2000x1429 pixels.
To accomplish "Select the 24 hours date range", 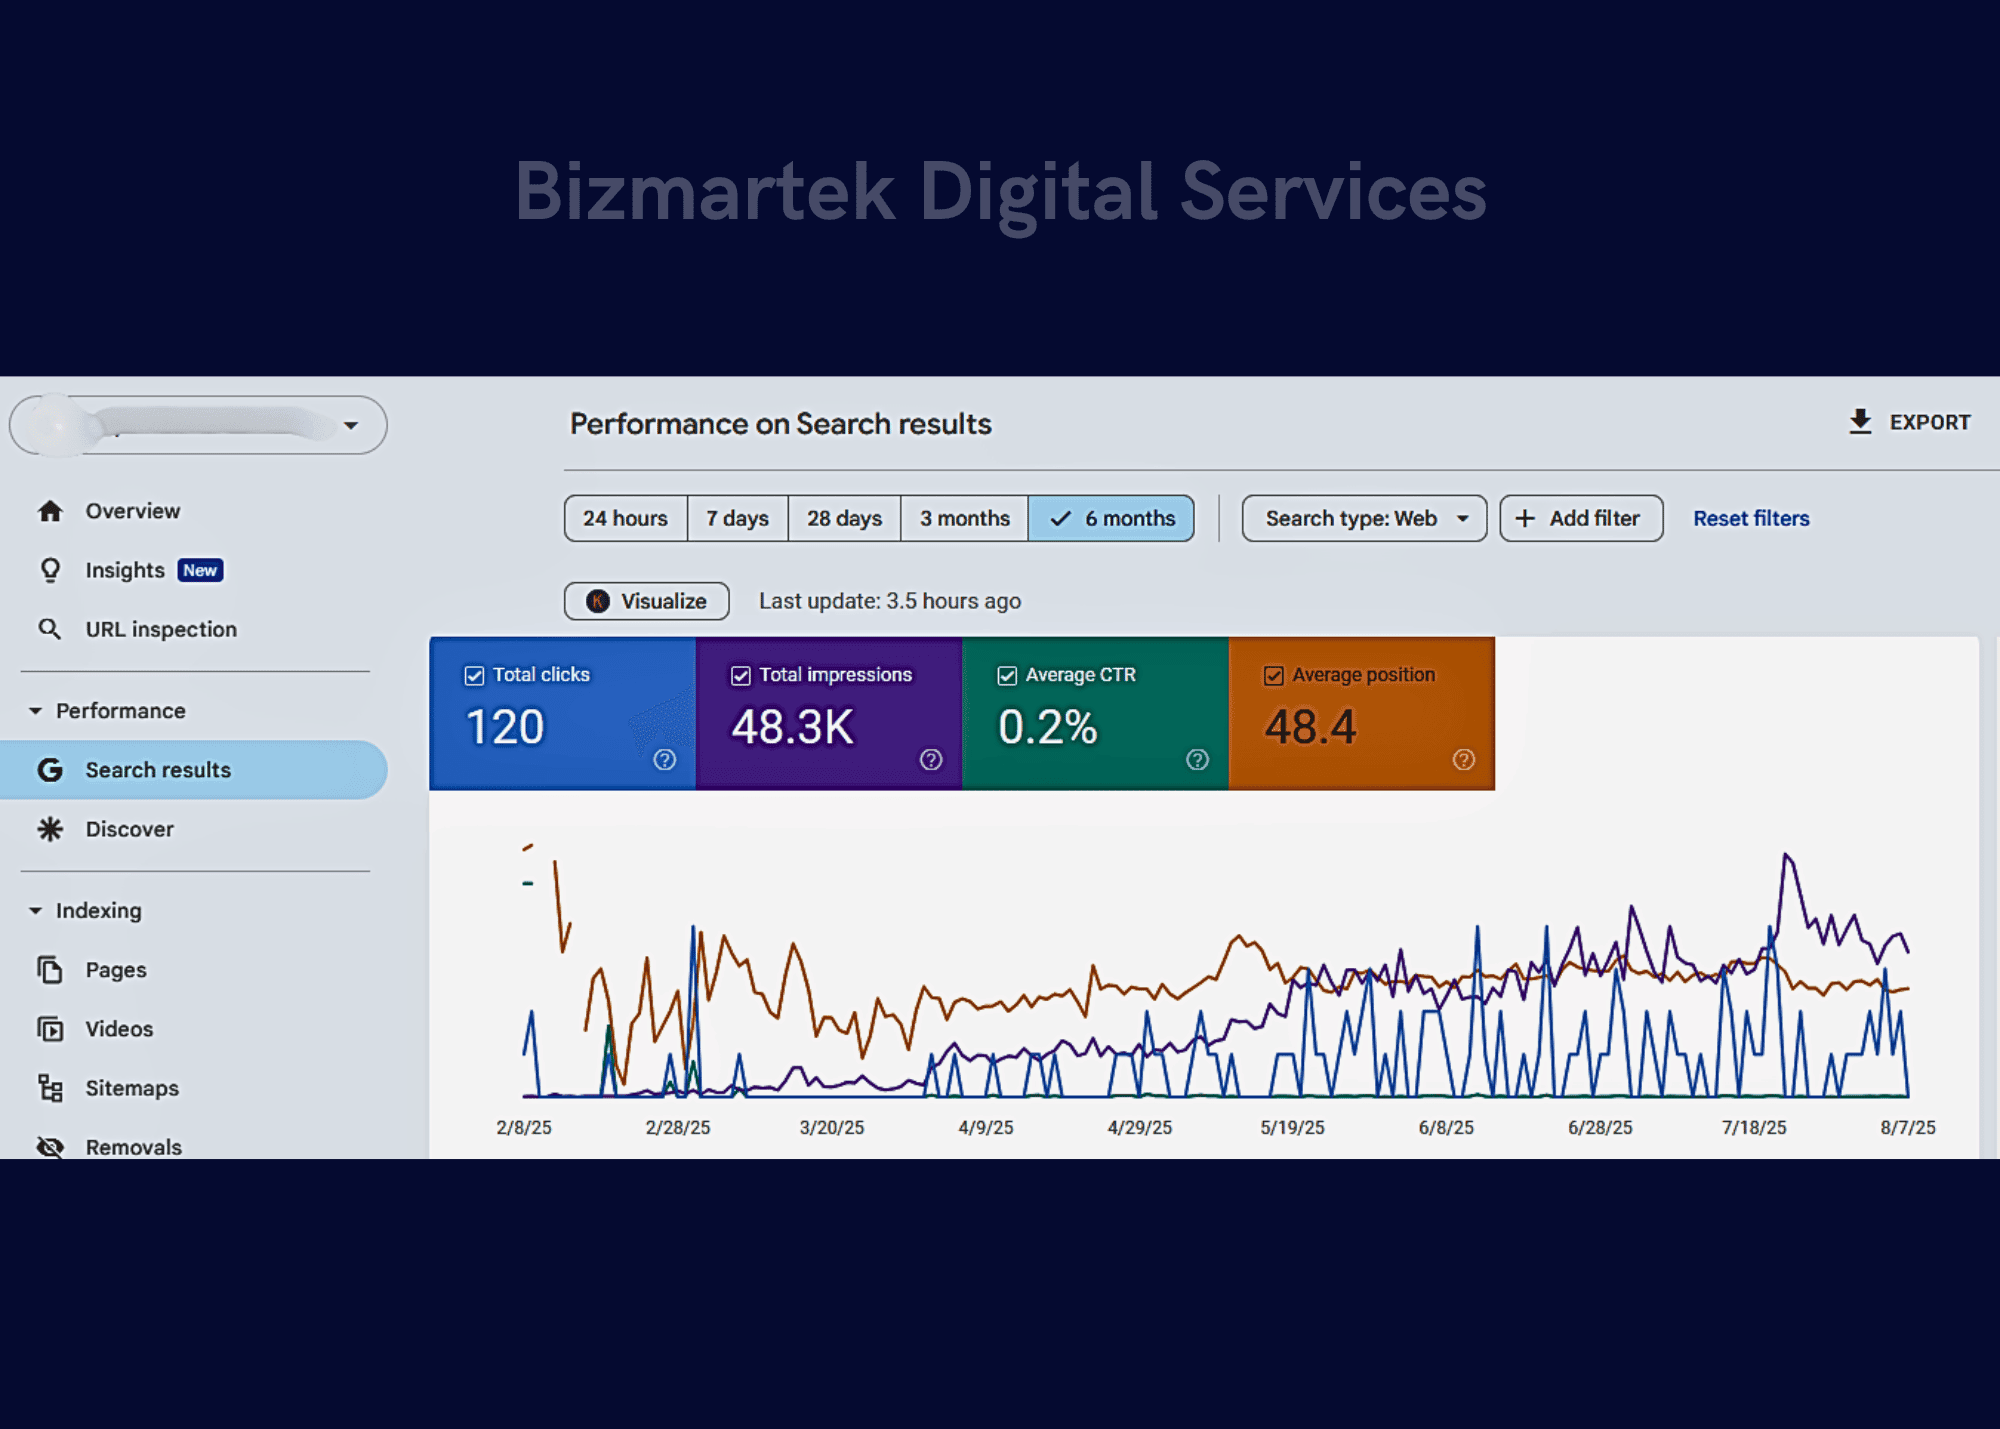I will click(x=626, y=518).
